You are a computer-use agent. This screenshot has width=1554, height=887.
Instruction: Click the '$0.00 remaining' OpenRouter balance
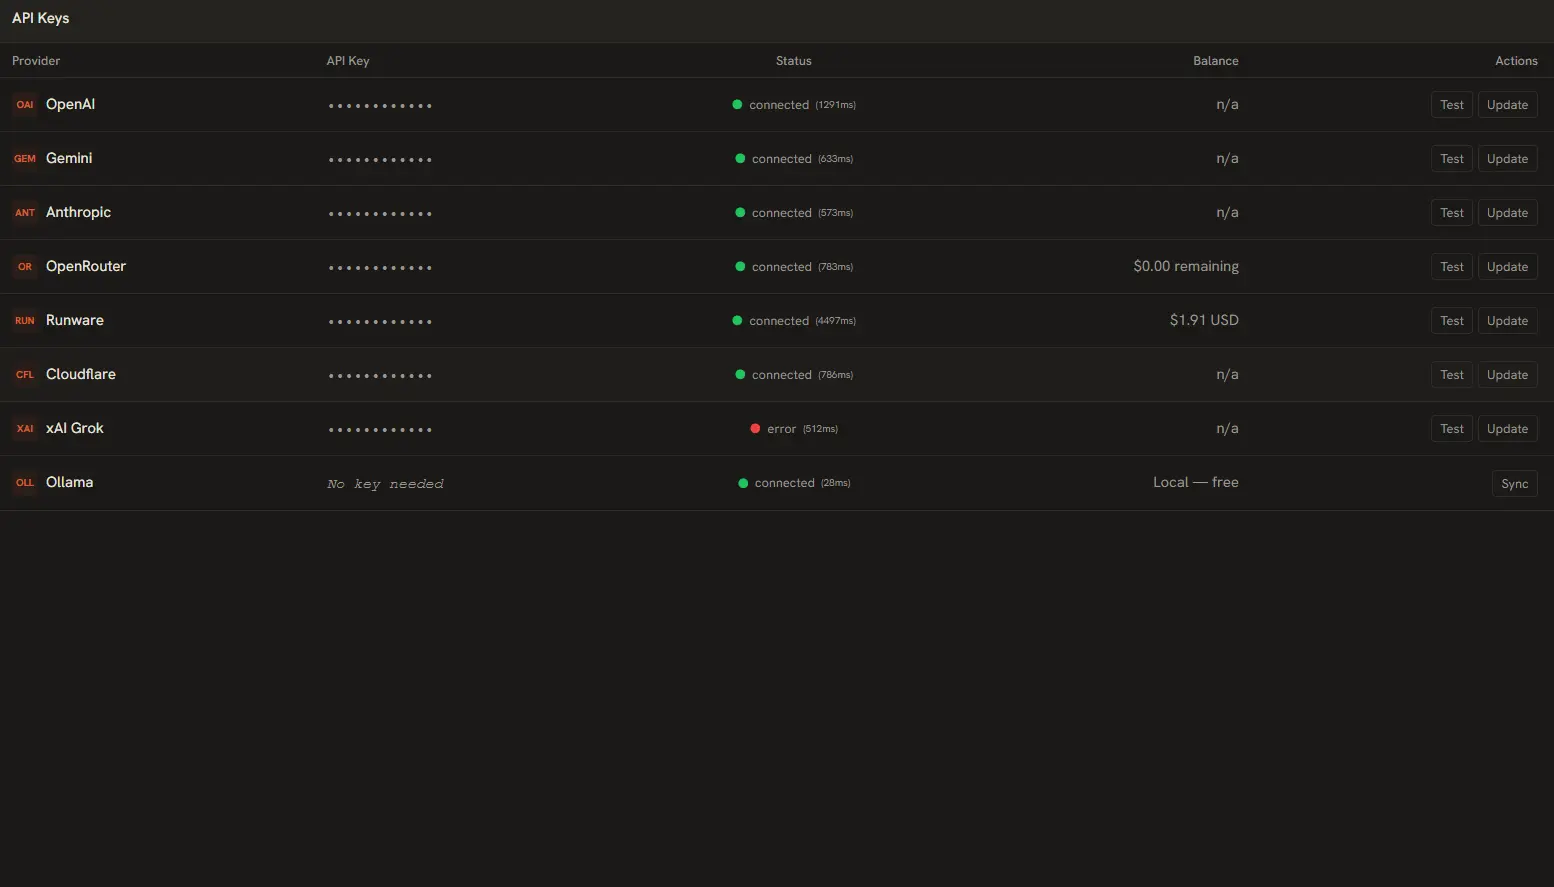pyautogui.click(x=1186, y=266)
